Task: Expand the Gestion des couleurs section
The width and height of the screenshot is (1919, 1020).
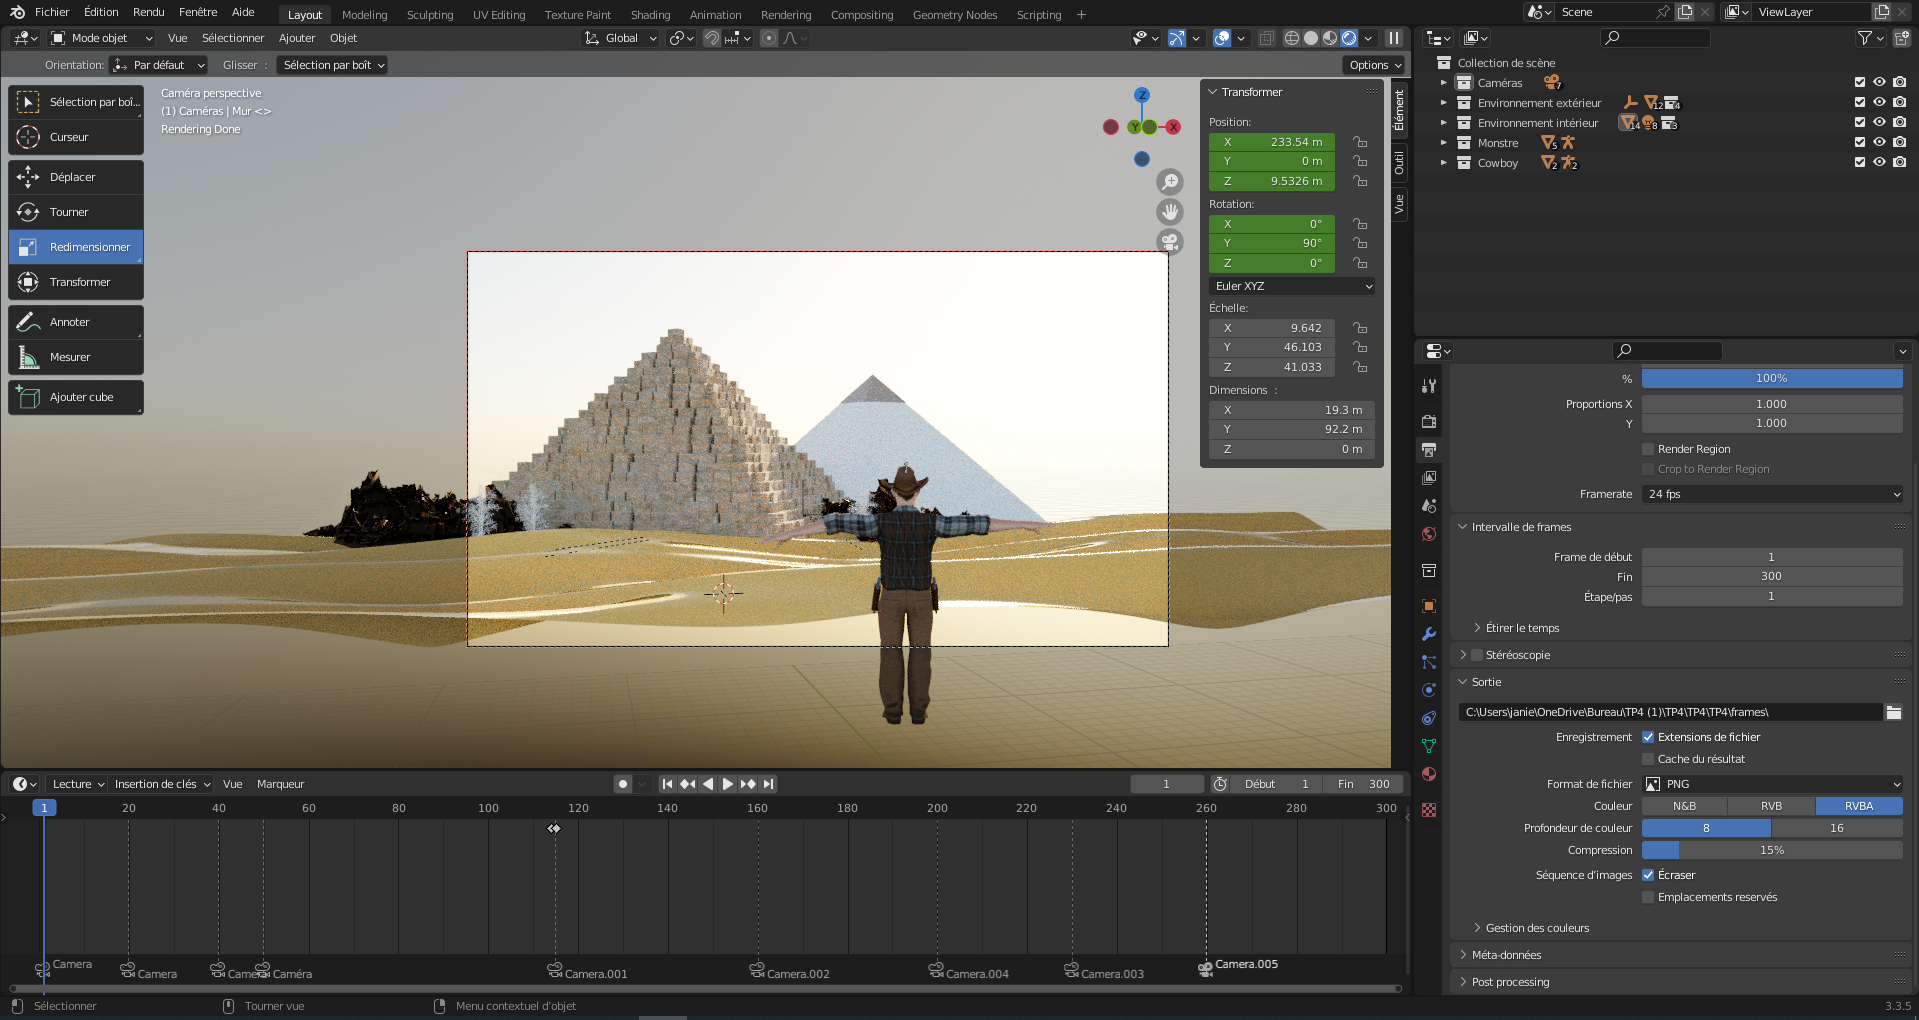Action: tap(1536, 928)
